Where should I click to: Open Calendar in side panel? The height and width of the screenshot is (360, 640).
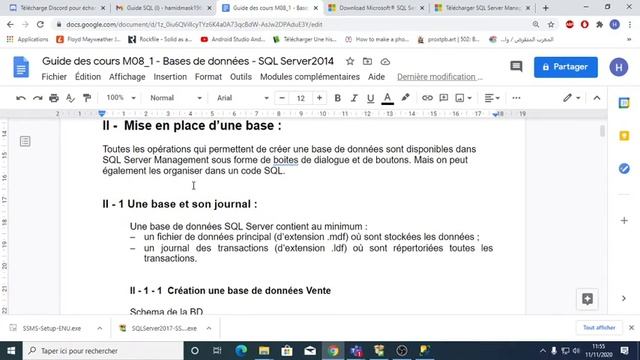click(x=624, y=103)
